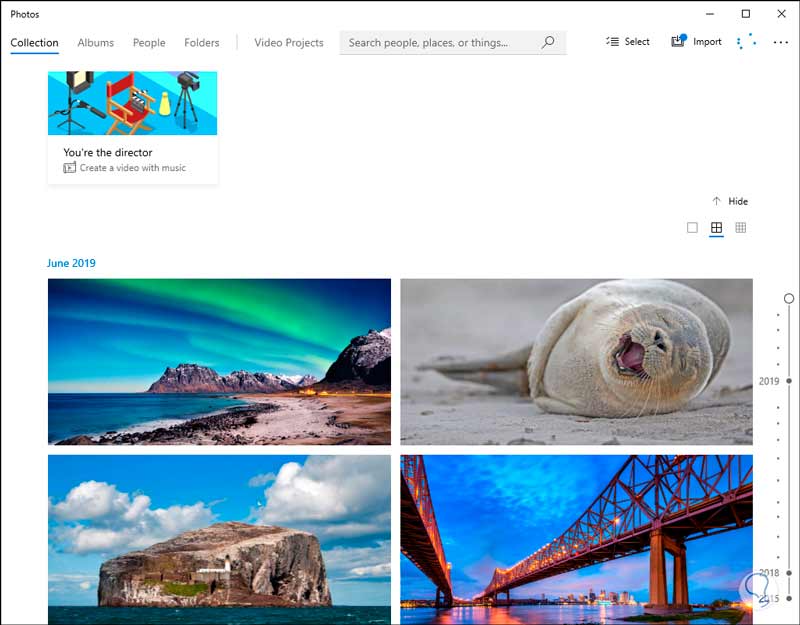
Task: Click the video-with-music icon under director card
Action: point(69,167)
